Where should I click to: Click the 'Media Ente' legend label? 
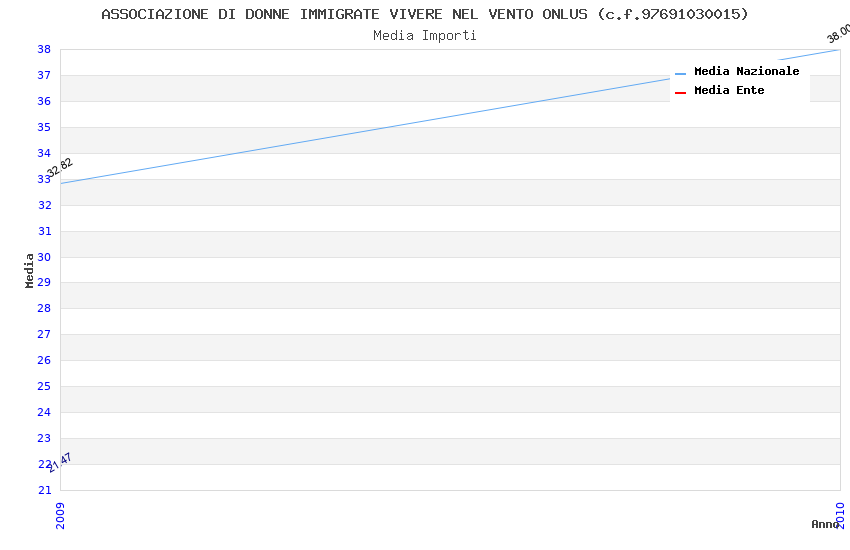(x=729, y=90)
